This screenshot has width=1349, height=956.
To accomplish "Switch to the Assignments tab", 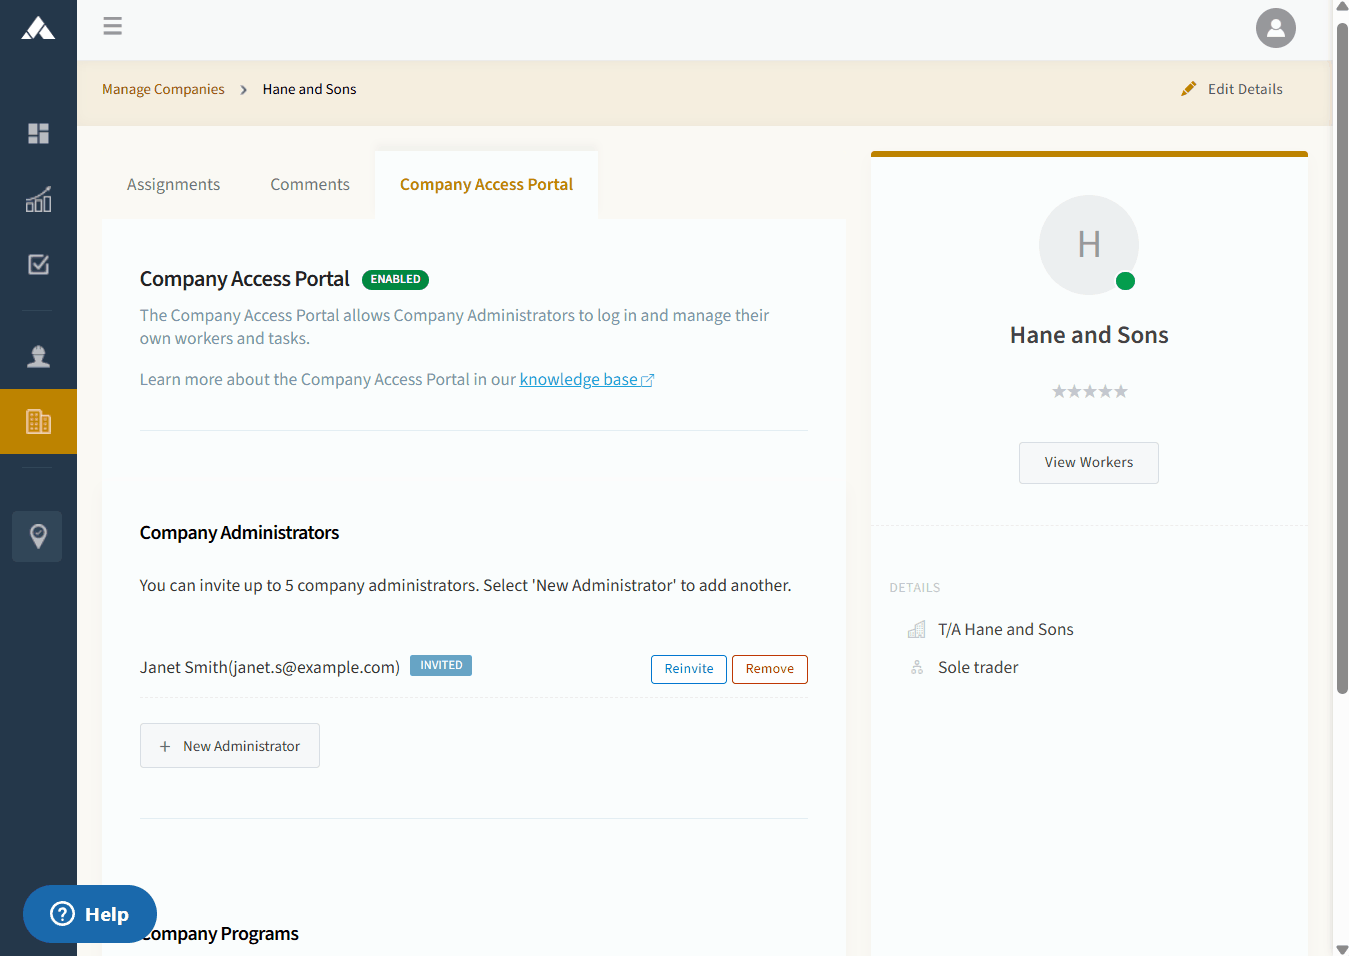I will pos(173,184).
